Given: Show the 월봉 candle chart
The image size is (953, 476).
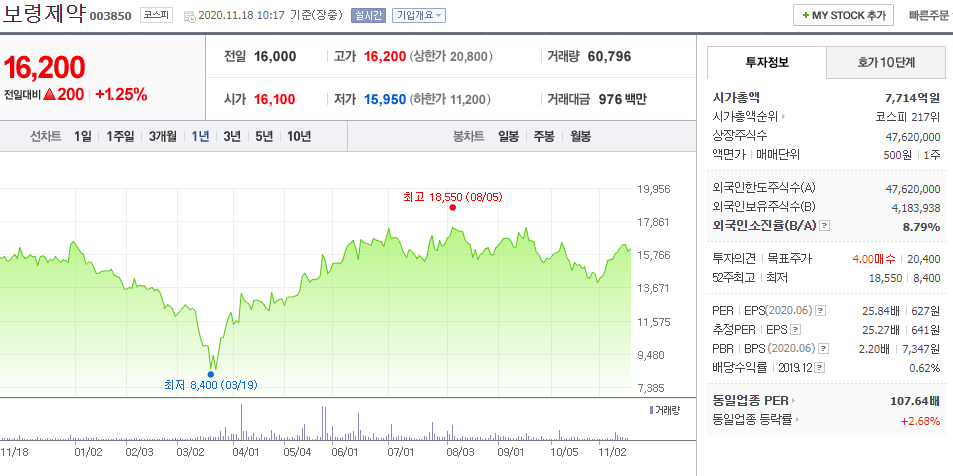Looking at the screenshot, I should (580, 136).
